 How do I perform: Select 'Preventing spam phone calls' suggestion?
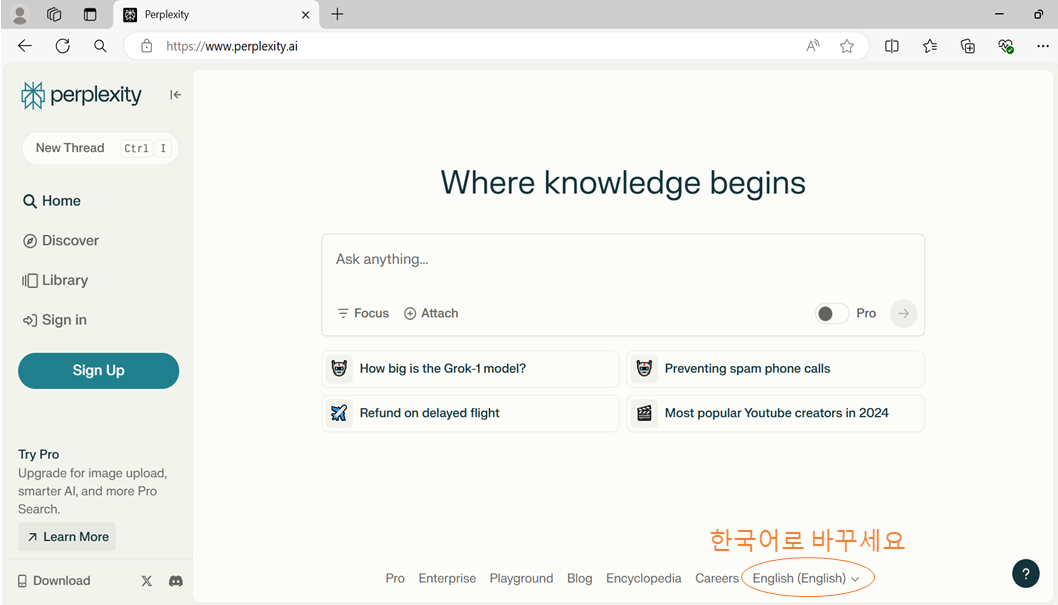pyautogui.click(x=775, y=369)
